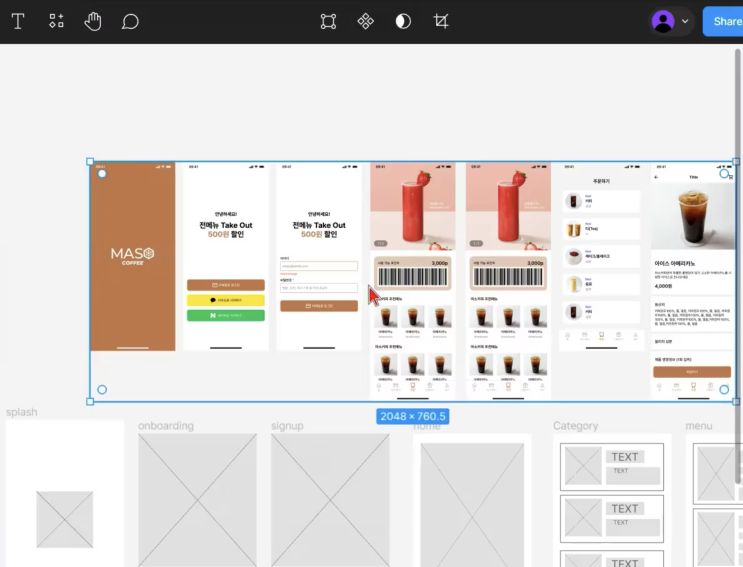Click the iced americano photo in detail screen
Image resolution: width=743 pixels, height=567 pixels.
pyautogui.click(x=693, y=216)
